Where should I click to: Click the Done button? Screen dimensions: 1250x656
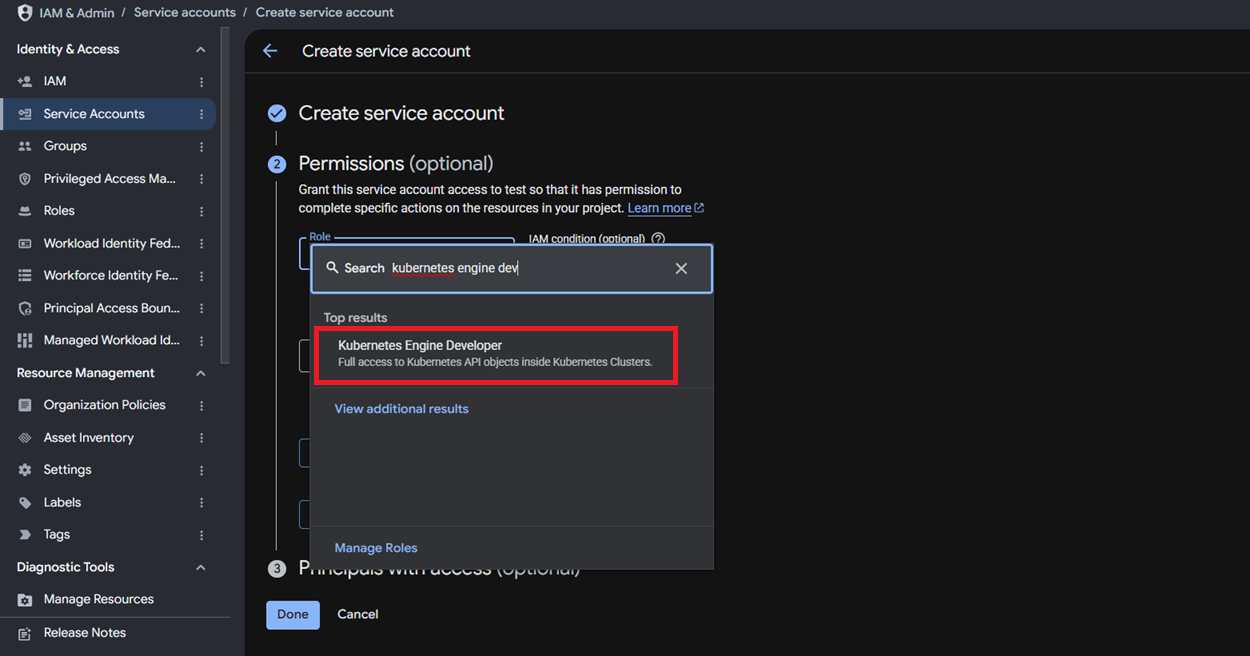pyautogui.click(x=293, y=615)
